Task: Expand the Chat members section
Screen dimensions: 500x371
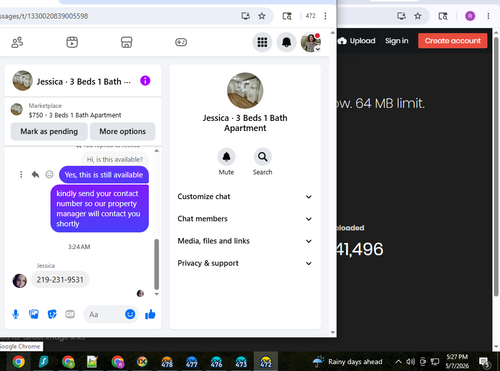Action: (245, 219)
